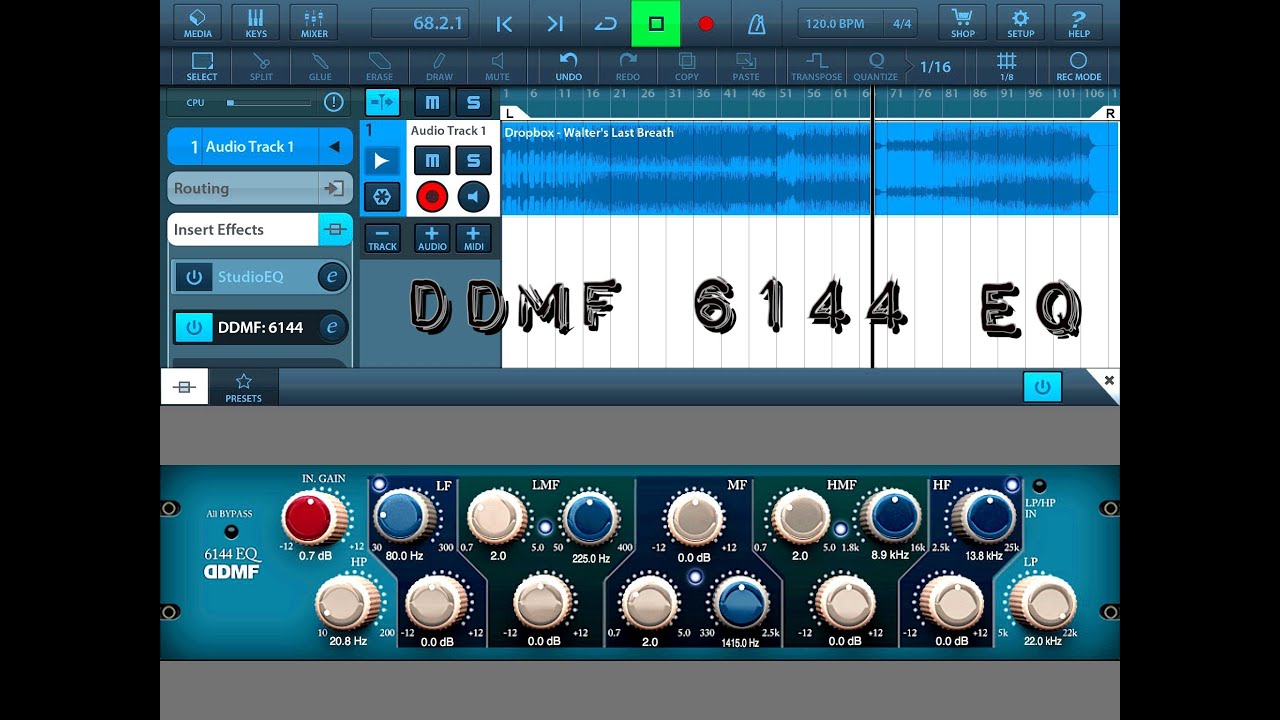Screen dimensions: 1280x720
Task: Click the HP filter knob at 20.8 Hz
Action: [346, 603]
